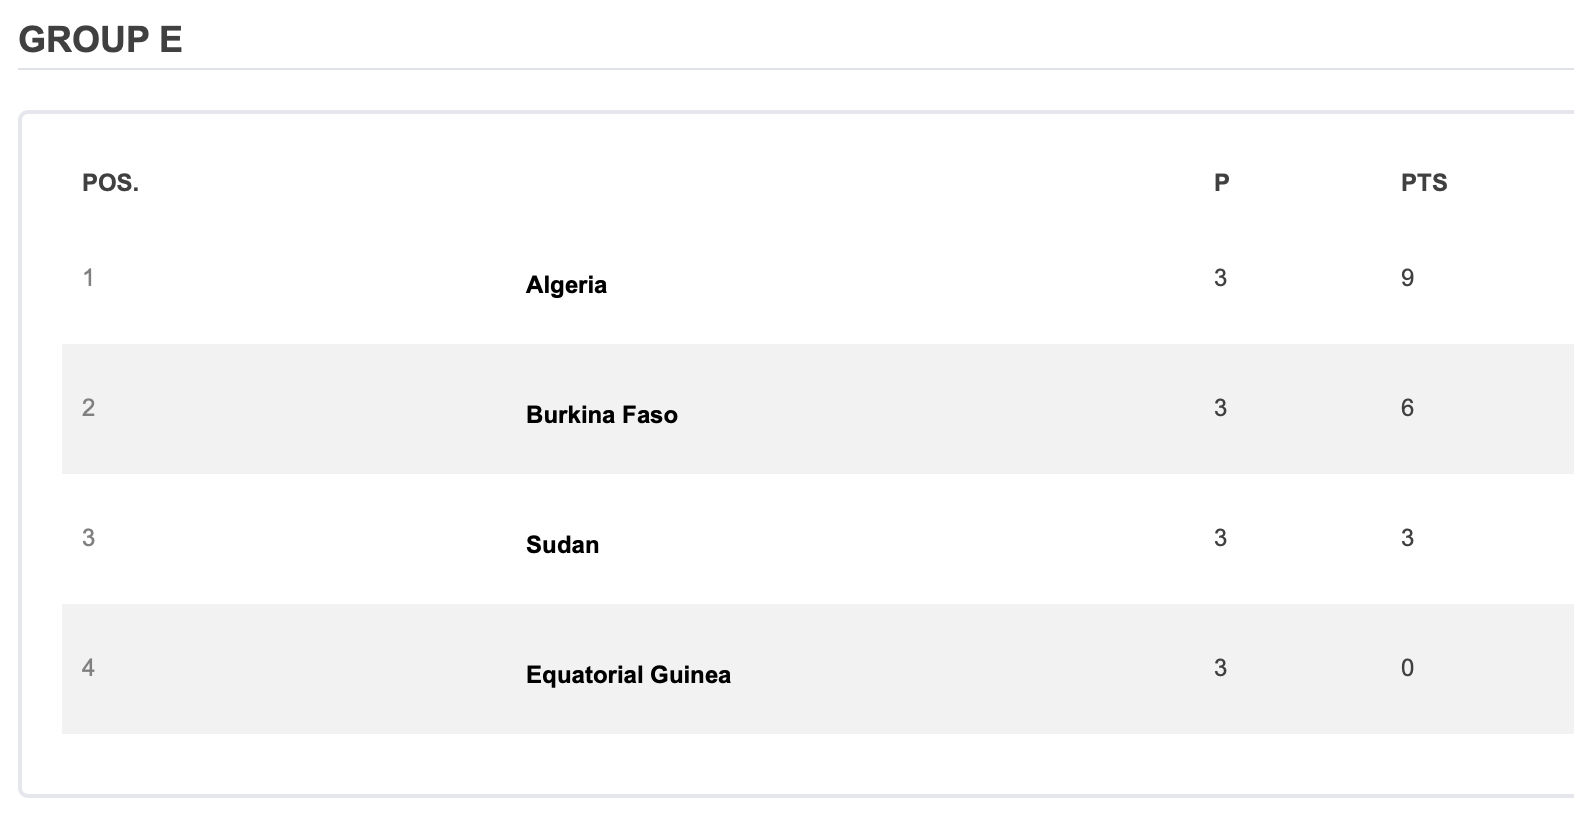Click the Algeria team name
The image size is (1574, 820).
click(566, 285)
